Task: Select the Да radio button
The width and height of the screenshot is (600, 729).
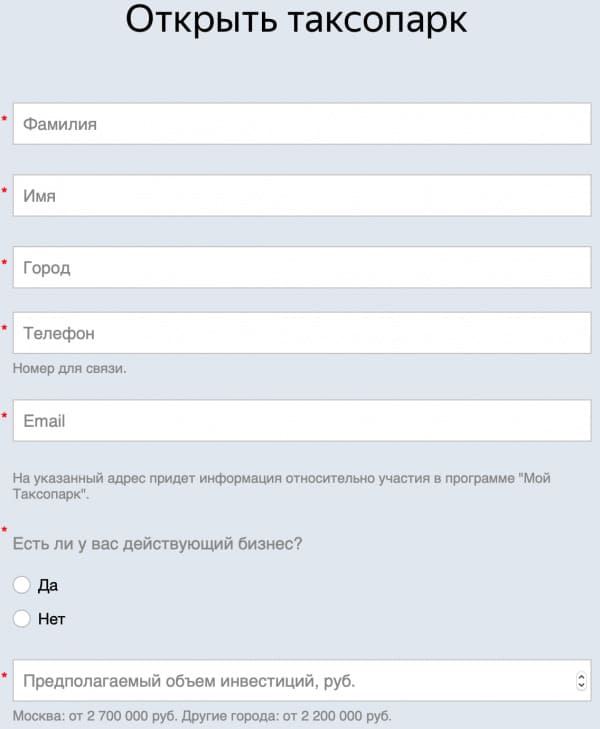Action: tap(21, 584)
